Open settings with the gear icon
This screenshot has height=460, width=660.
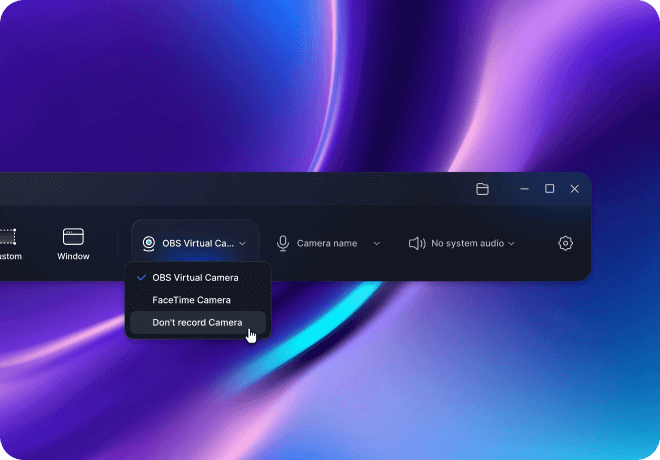565,243
